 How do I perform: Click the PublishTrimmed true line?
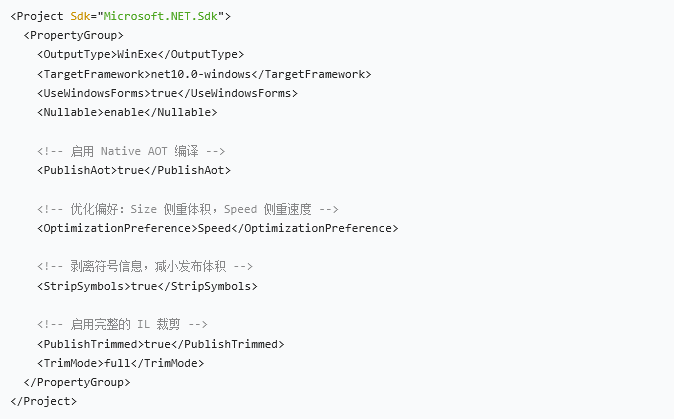tap(161, 344)
